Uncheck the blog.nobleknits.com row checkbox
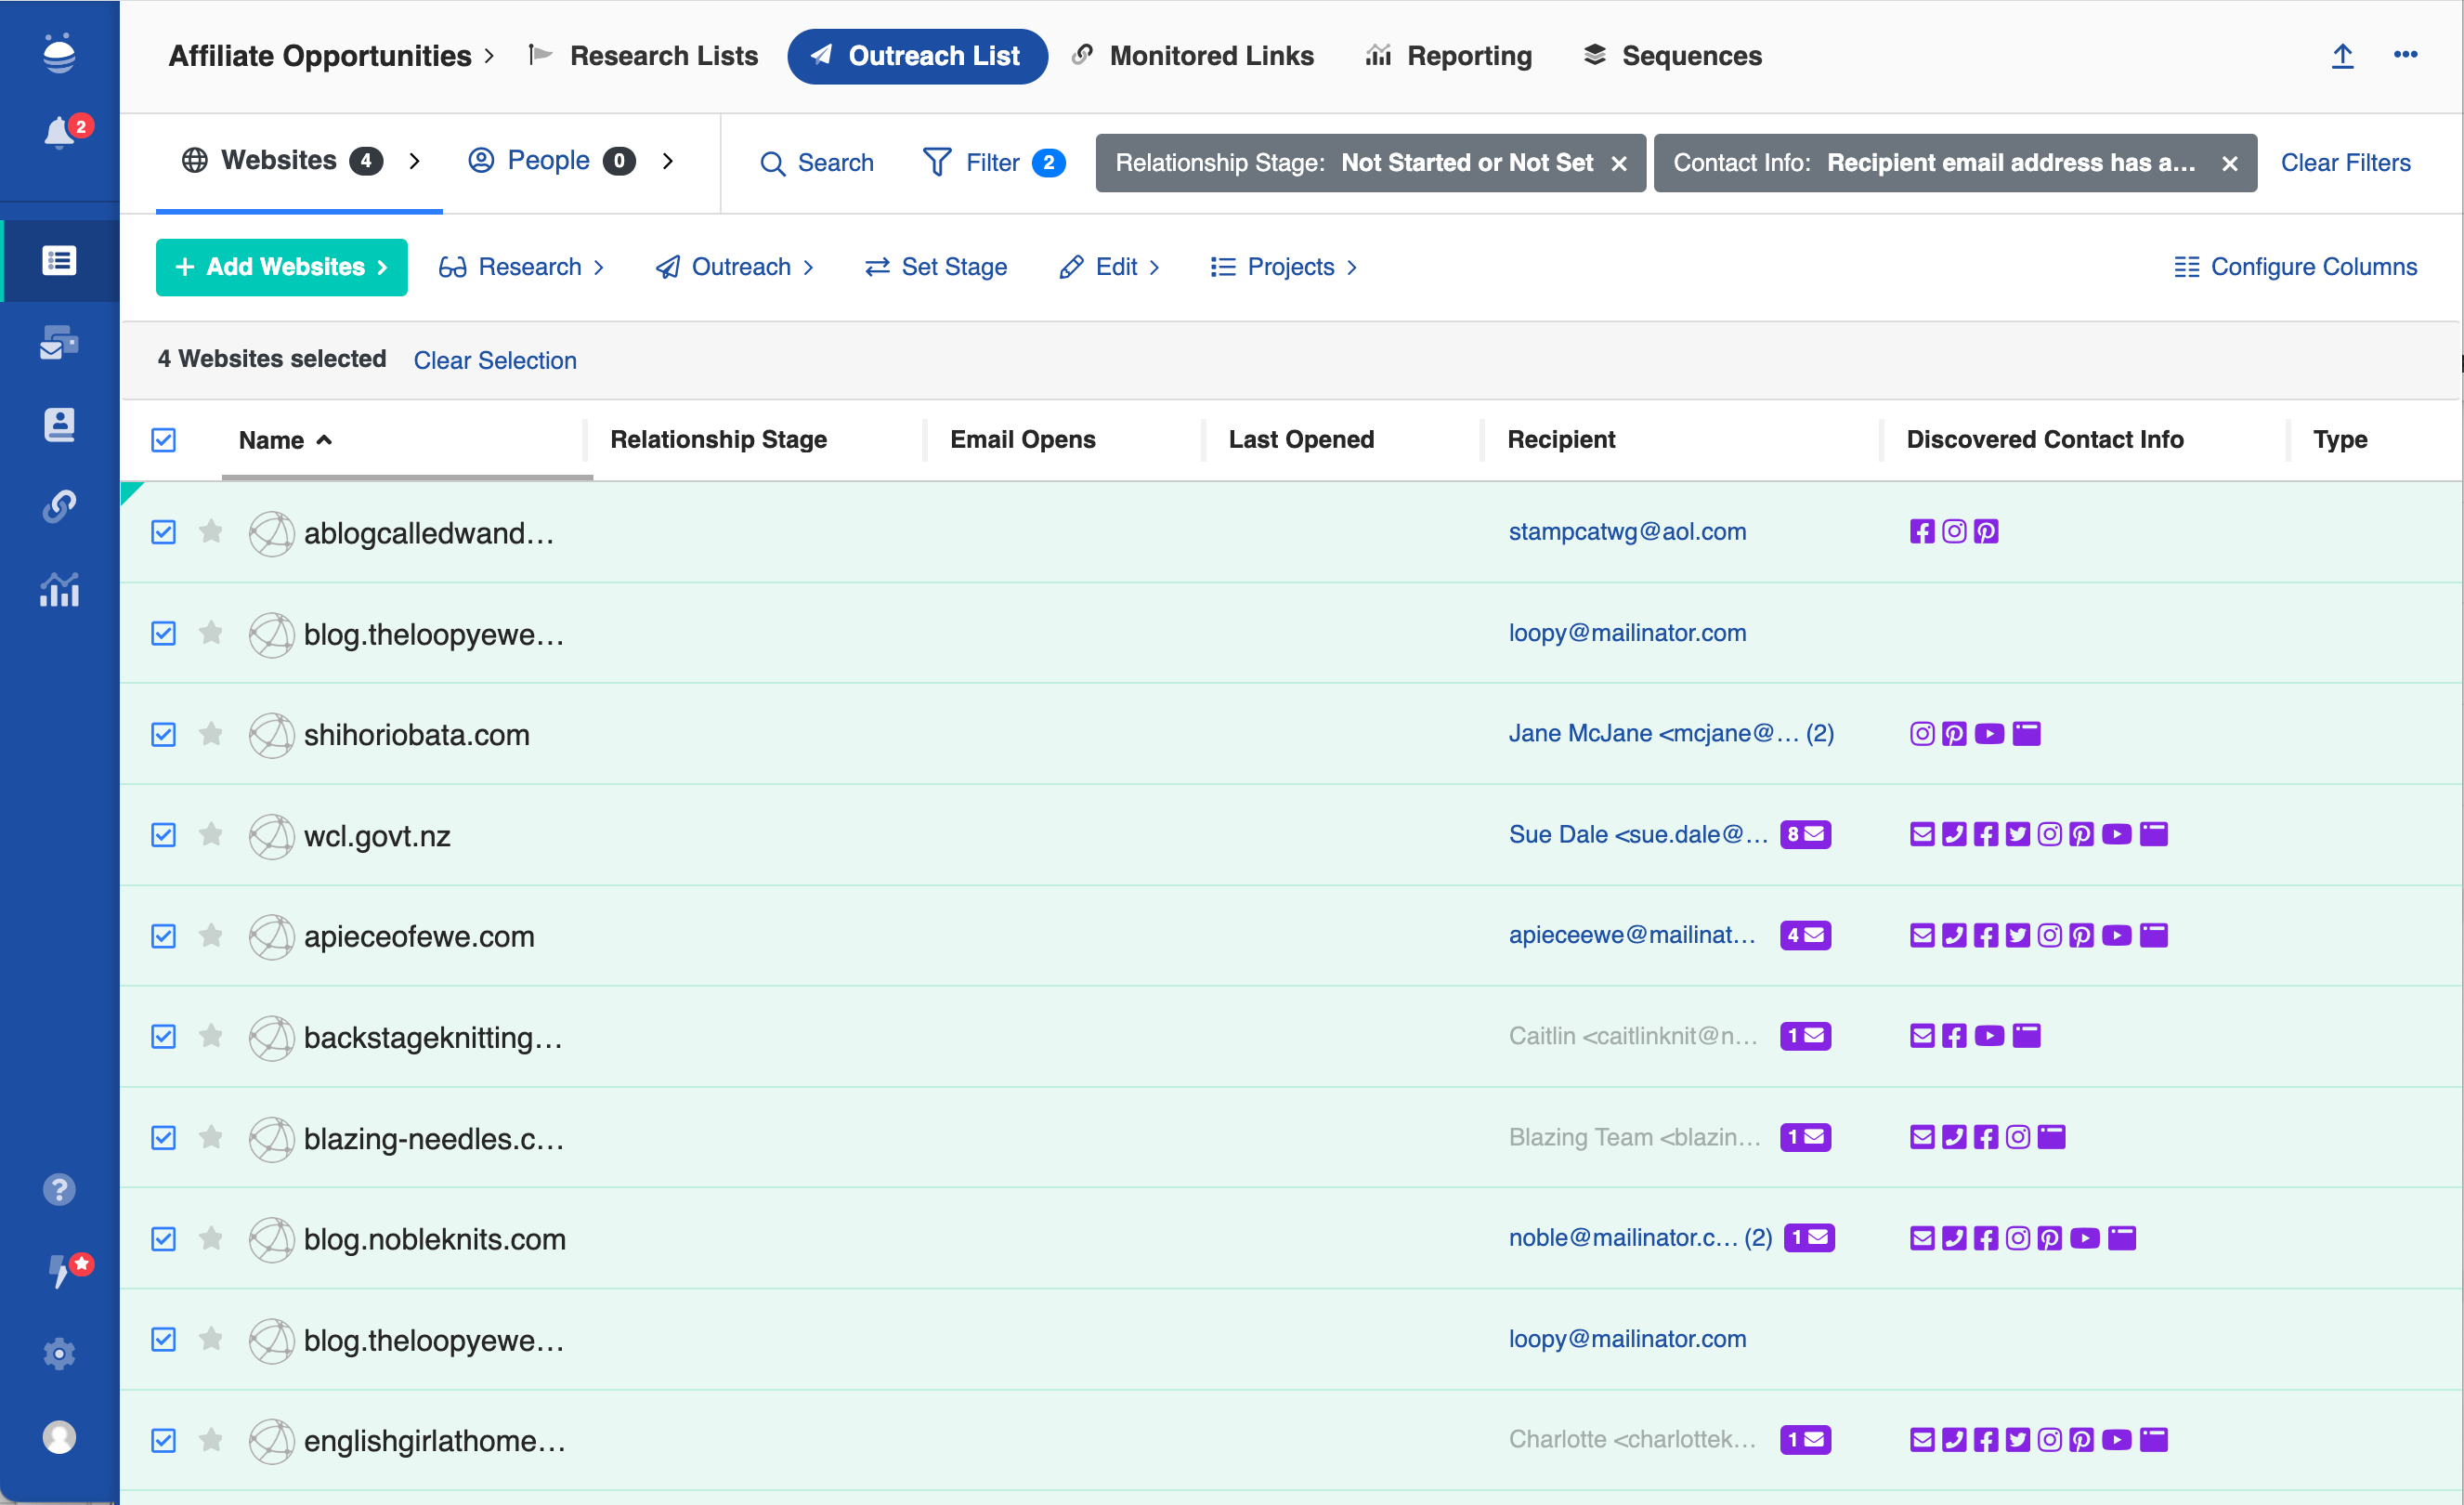 pos(163,1239)
